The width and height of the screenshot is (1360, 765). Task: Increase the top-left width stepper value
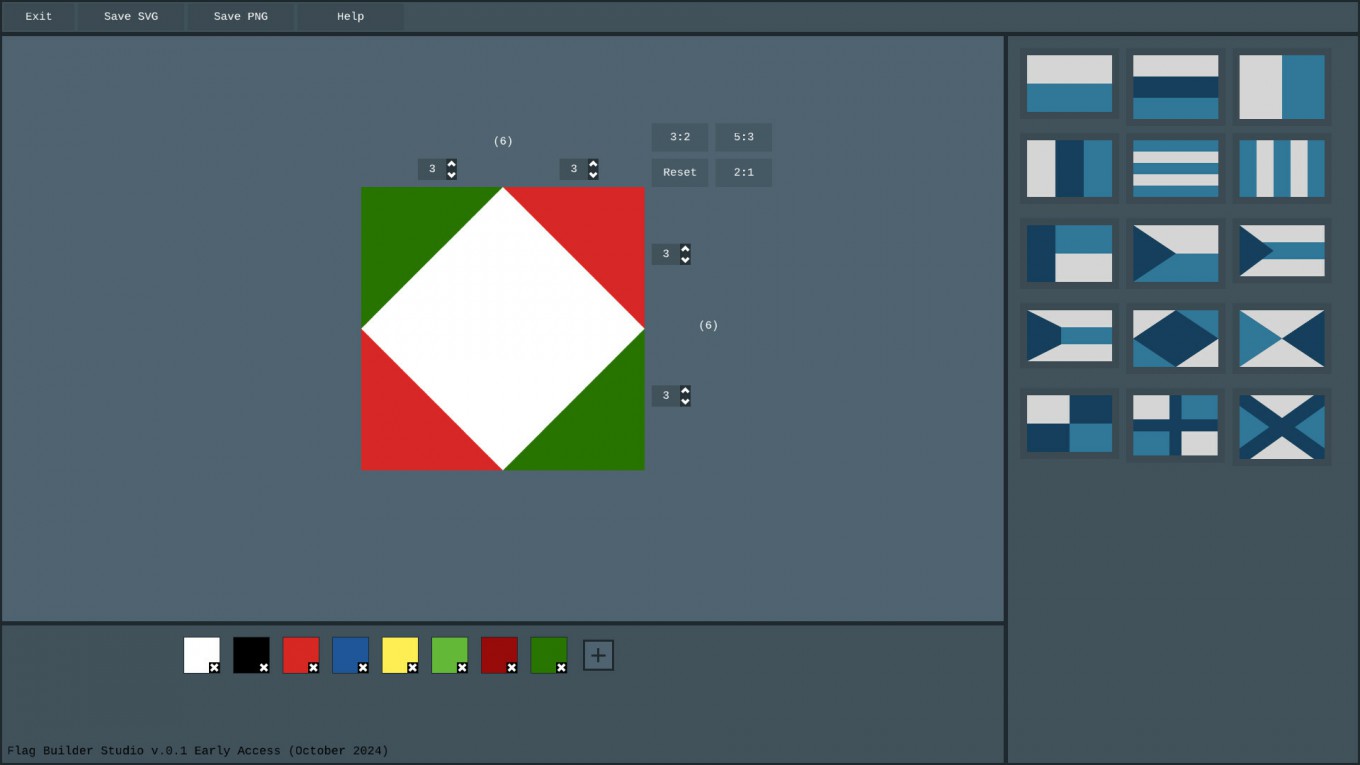tap(451, 164)
